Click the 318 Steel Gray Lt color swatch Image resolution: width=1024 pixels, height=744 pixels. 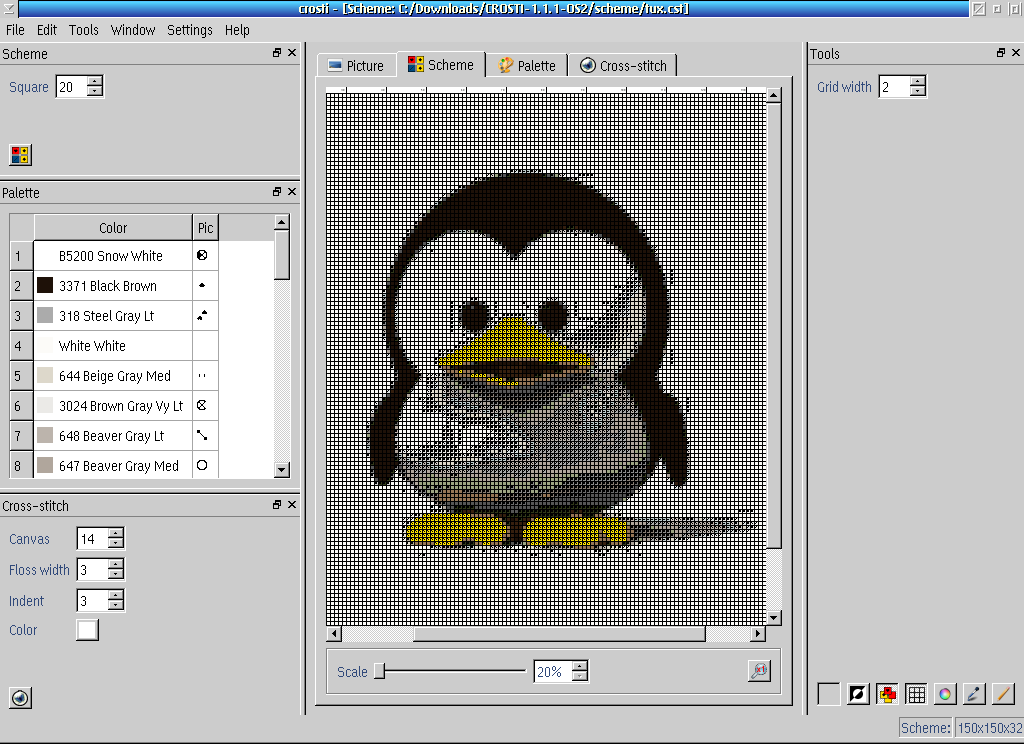[45, 315]
